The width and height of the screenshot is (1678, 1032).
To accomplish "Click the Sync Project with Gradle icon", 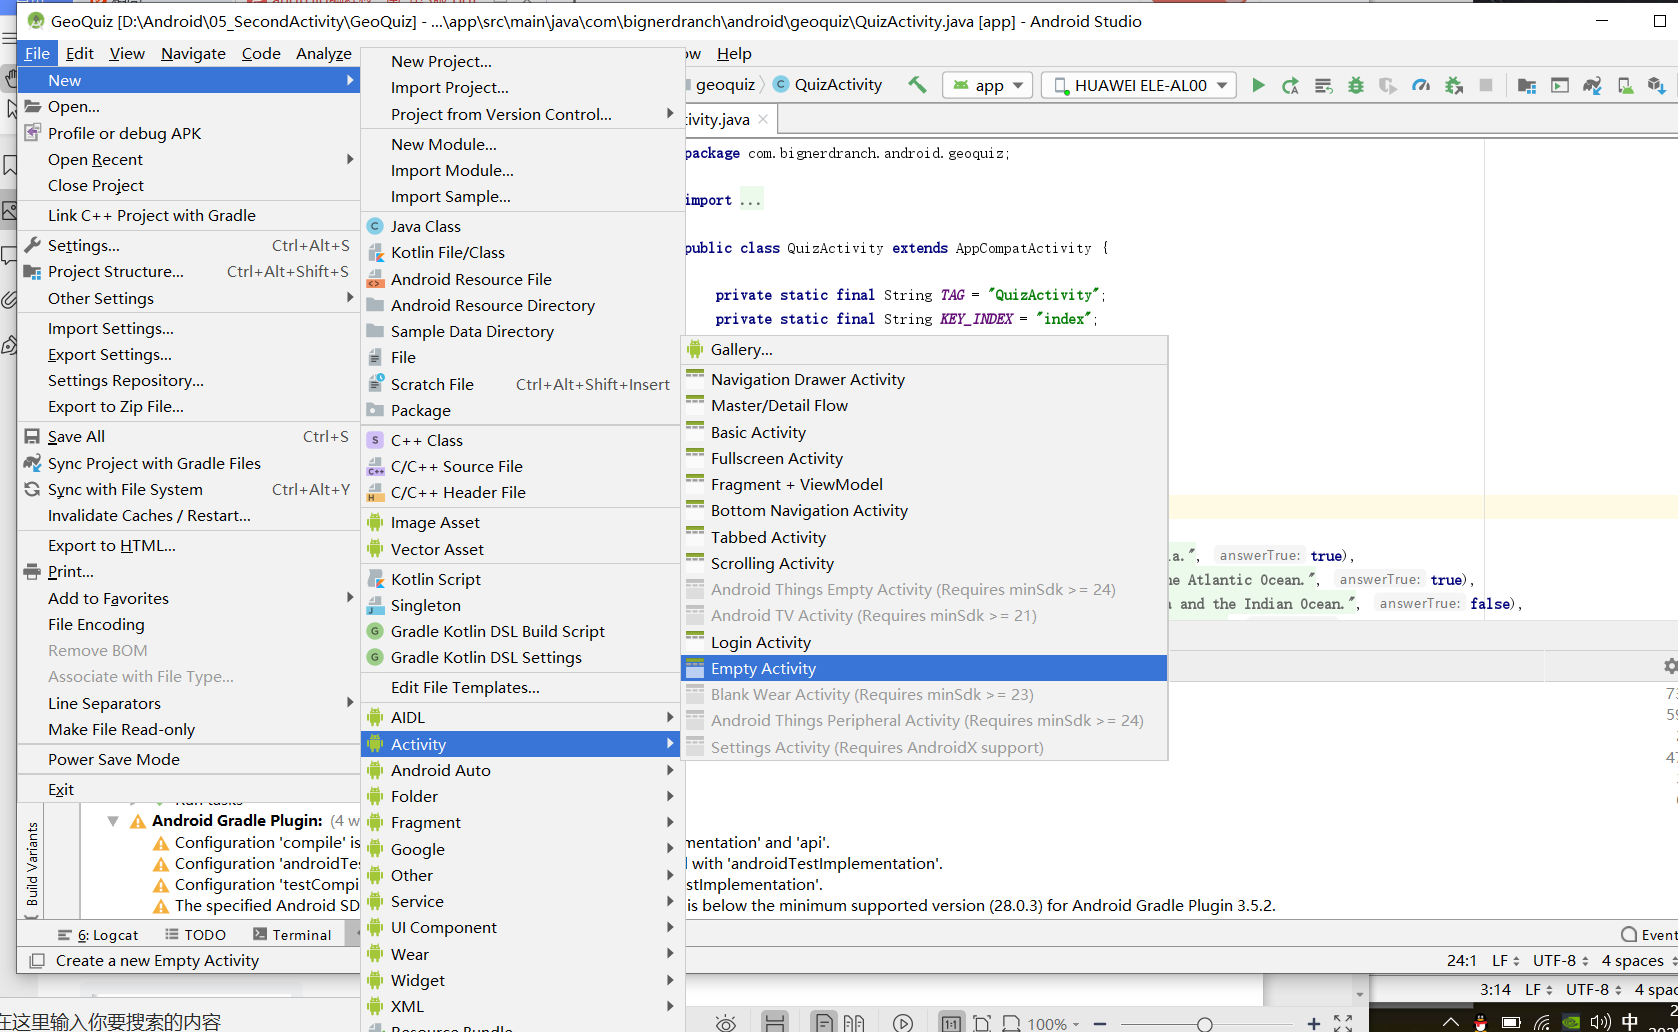I will 1592,85.
